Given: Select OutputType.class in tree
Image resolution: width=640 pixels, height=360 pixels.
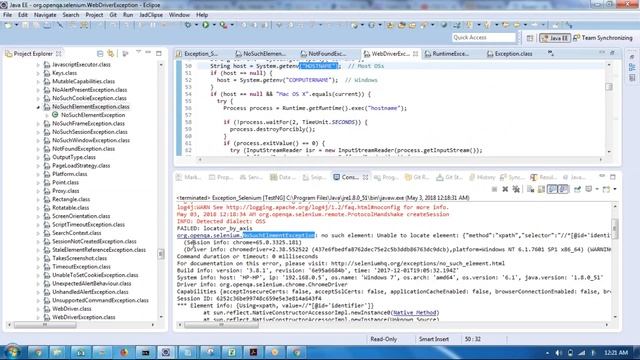Looking at the screenshot, I should [x=73, y=157].
